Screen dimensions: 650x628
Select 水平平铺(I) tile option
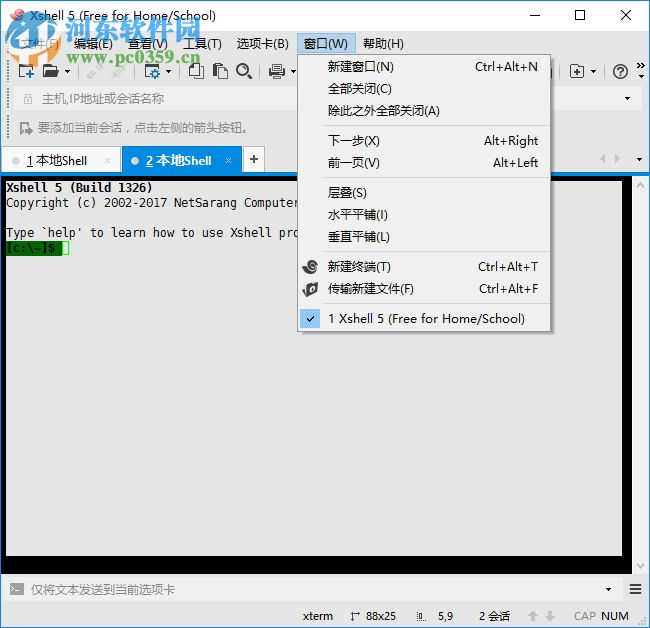coord(424,215)
